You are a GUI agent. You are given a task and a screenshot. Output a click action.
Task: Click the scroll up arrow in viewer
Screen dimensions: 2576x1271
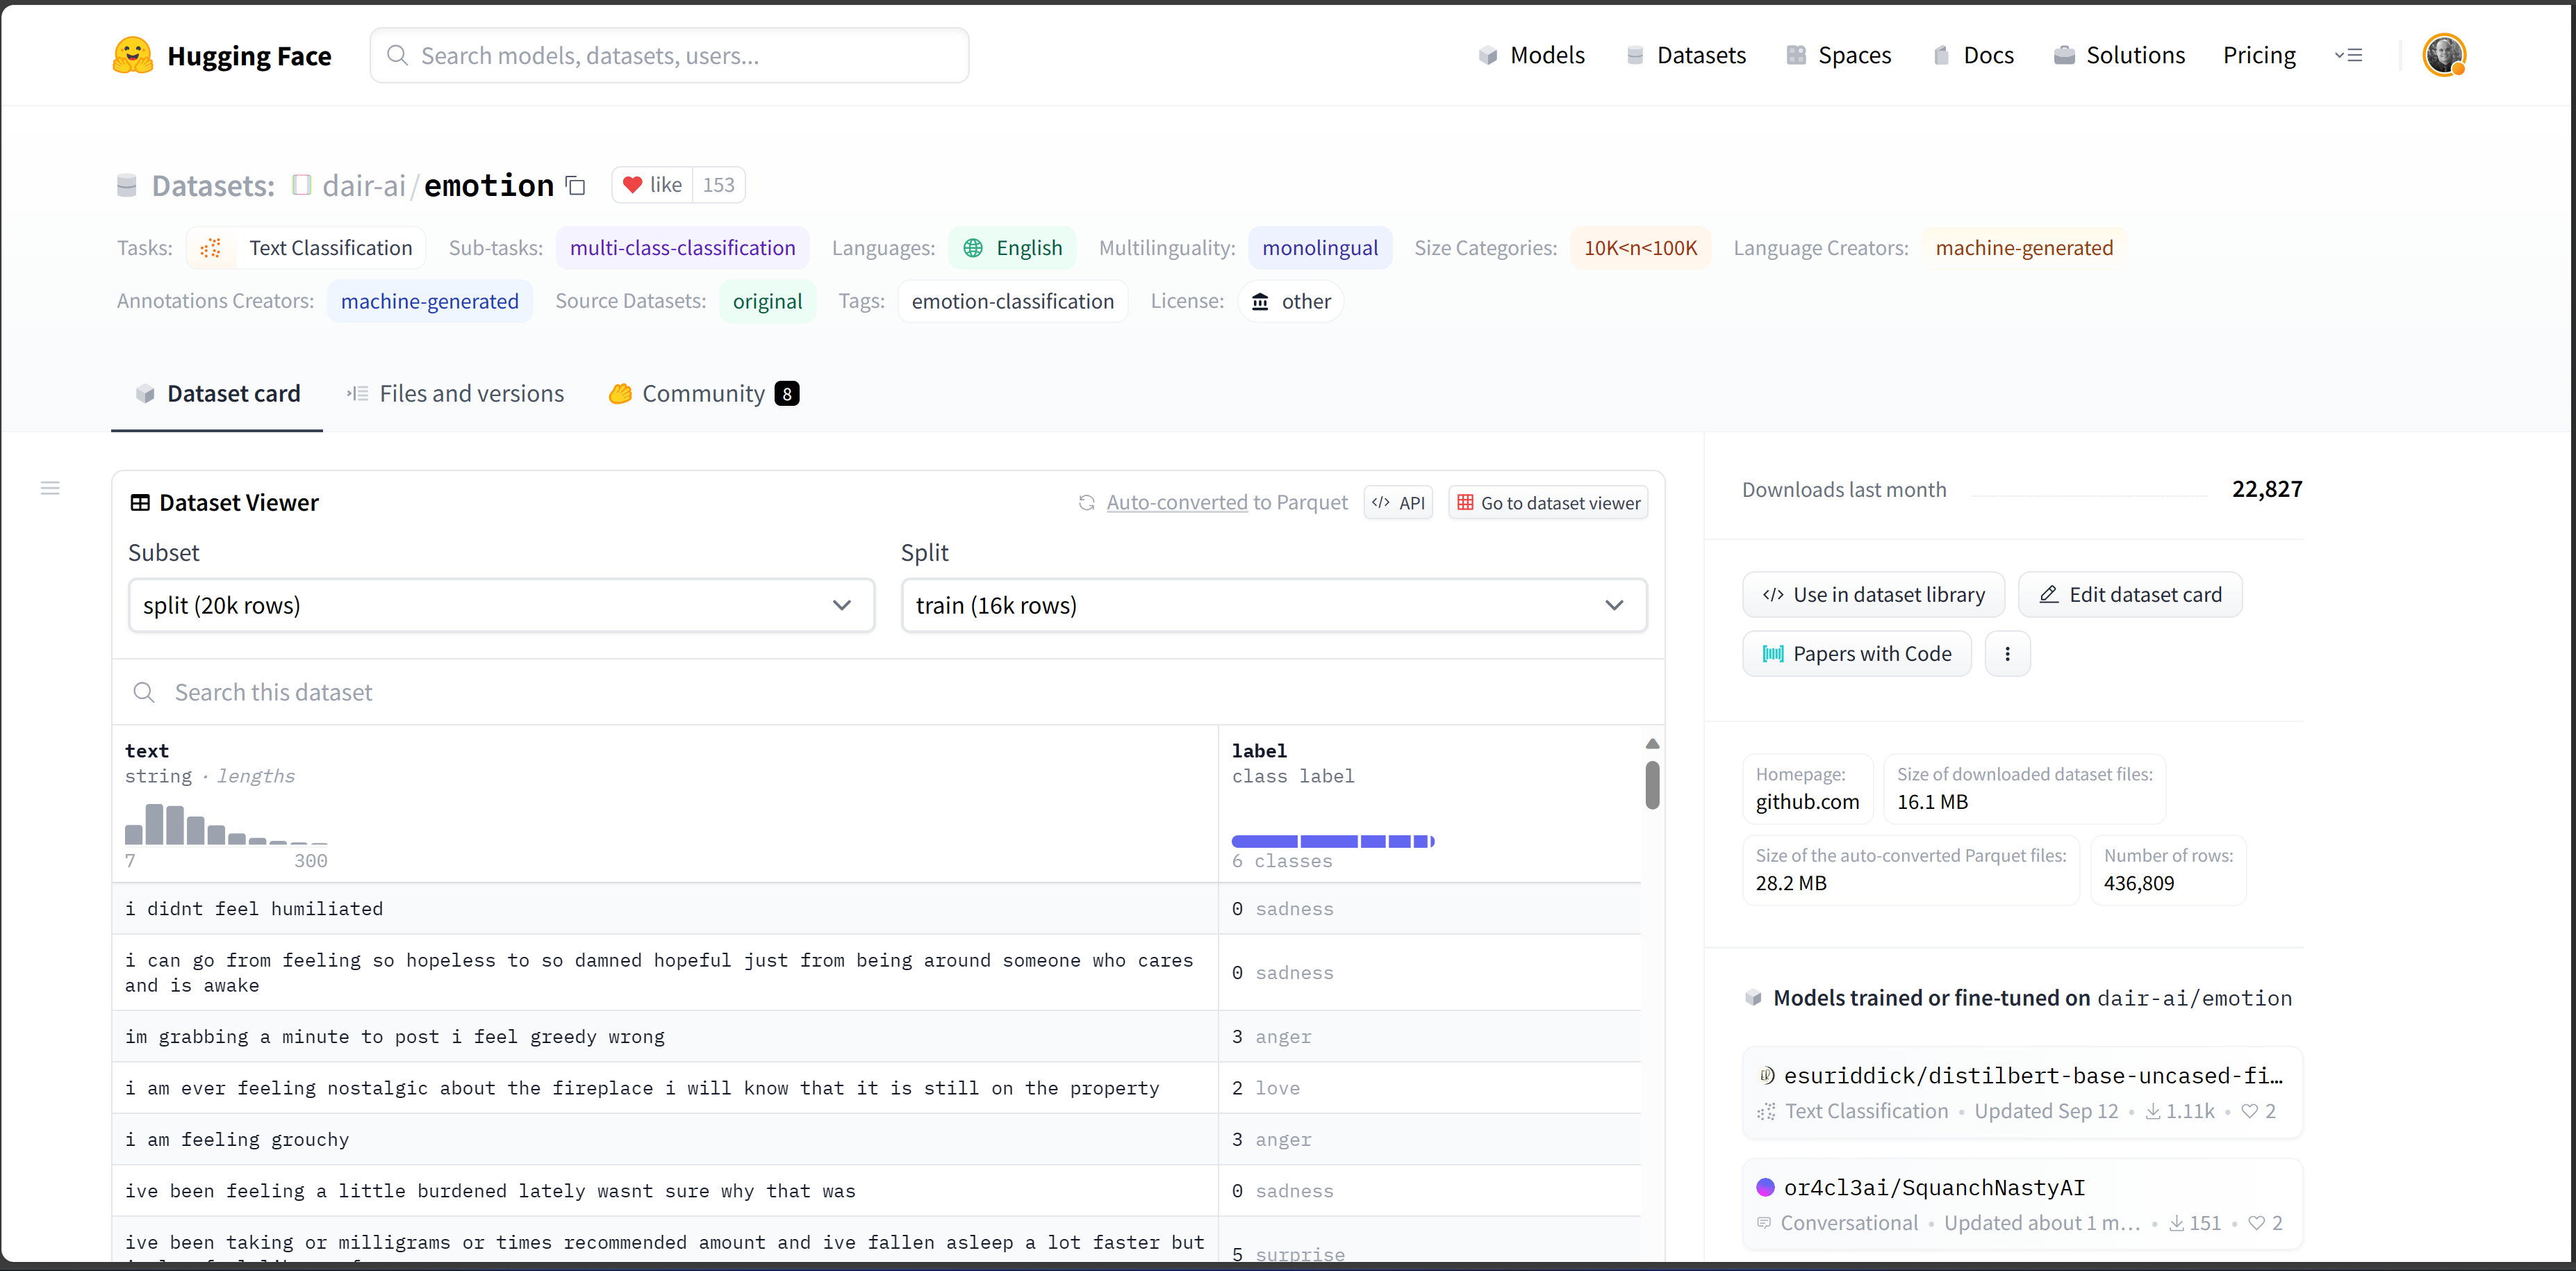1652,744
